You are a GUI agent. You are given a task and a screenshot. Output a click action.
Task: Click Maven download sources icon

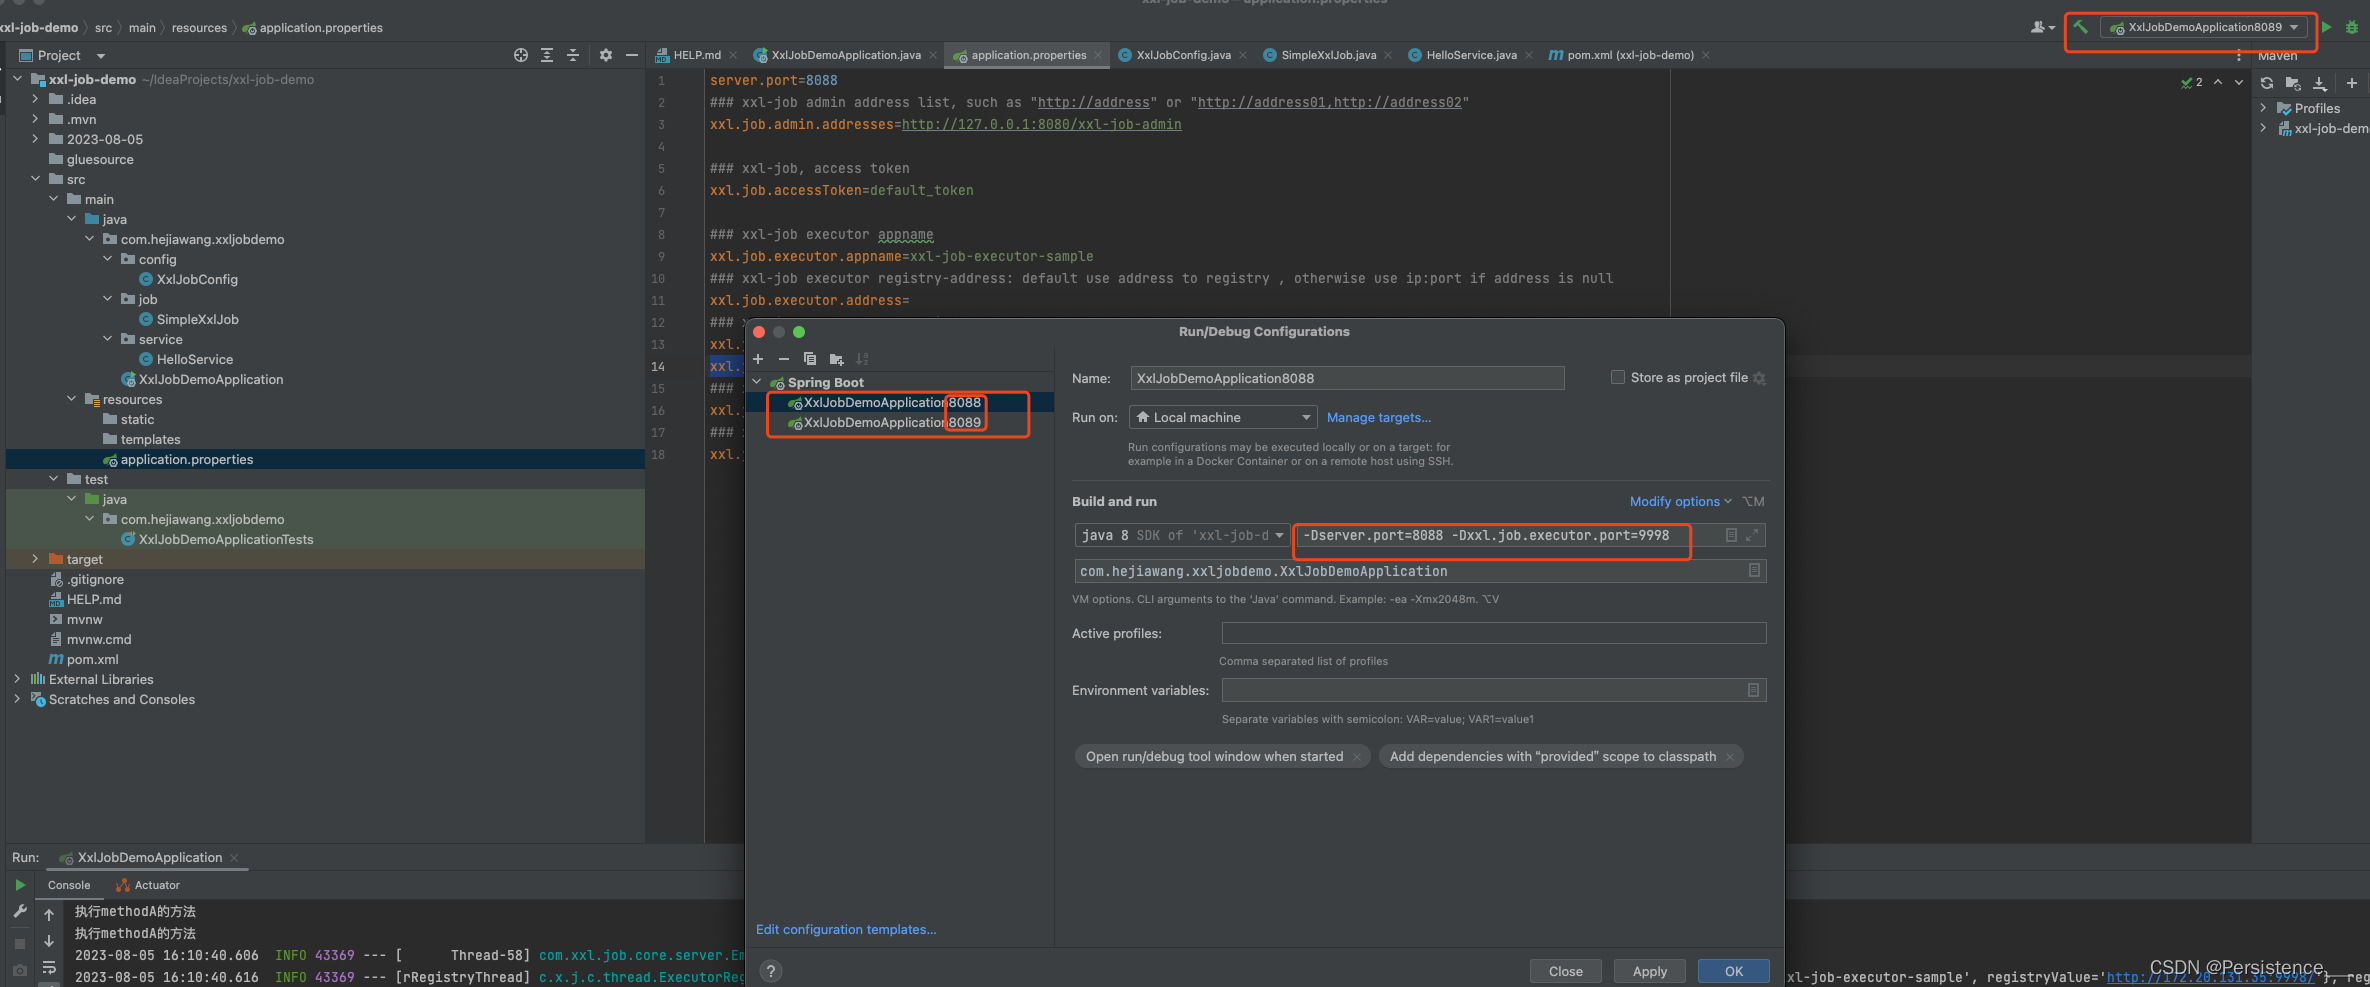coord(2320,83)
